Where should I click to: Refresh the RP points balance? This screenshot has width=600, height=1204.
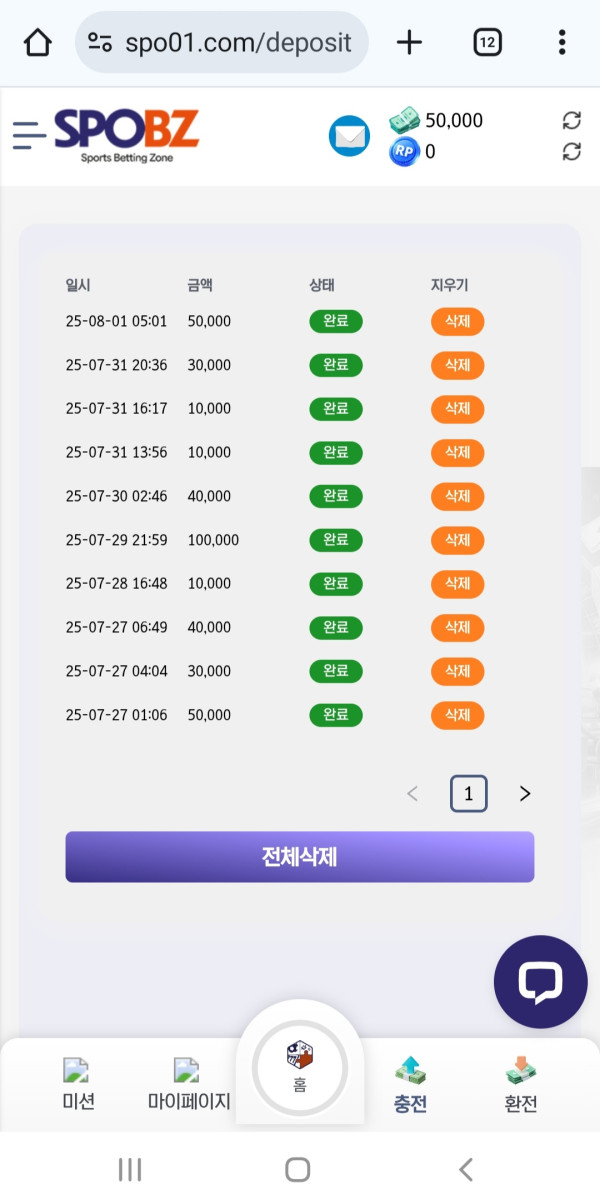(x=571, y=152)
